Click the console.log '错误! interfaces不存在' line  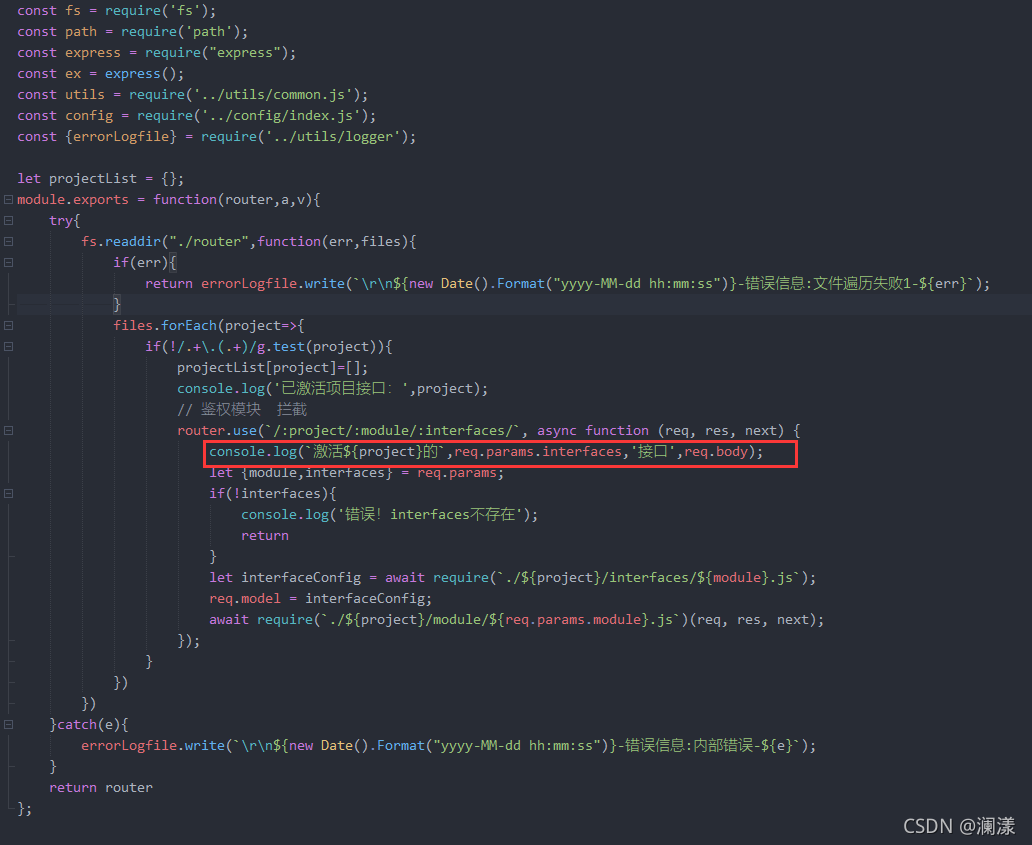pos(390,515)
